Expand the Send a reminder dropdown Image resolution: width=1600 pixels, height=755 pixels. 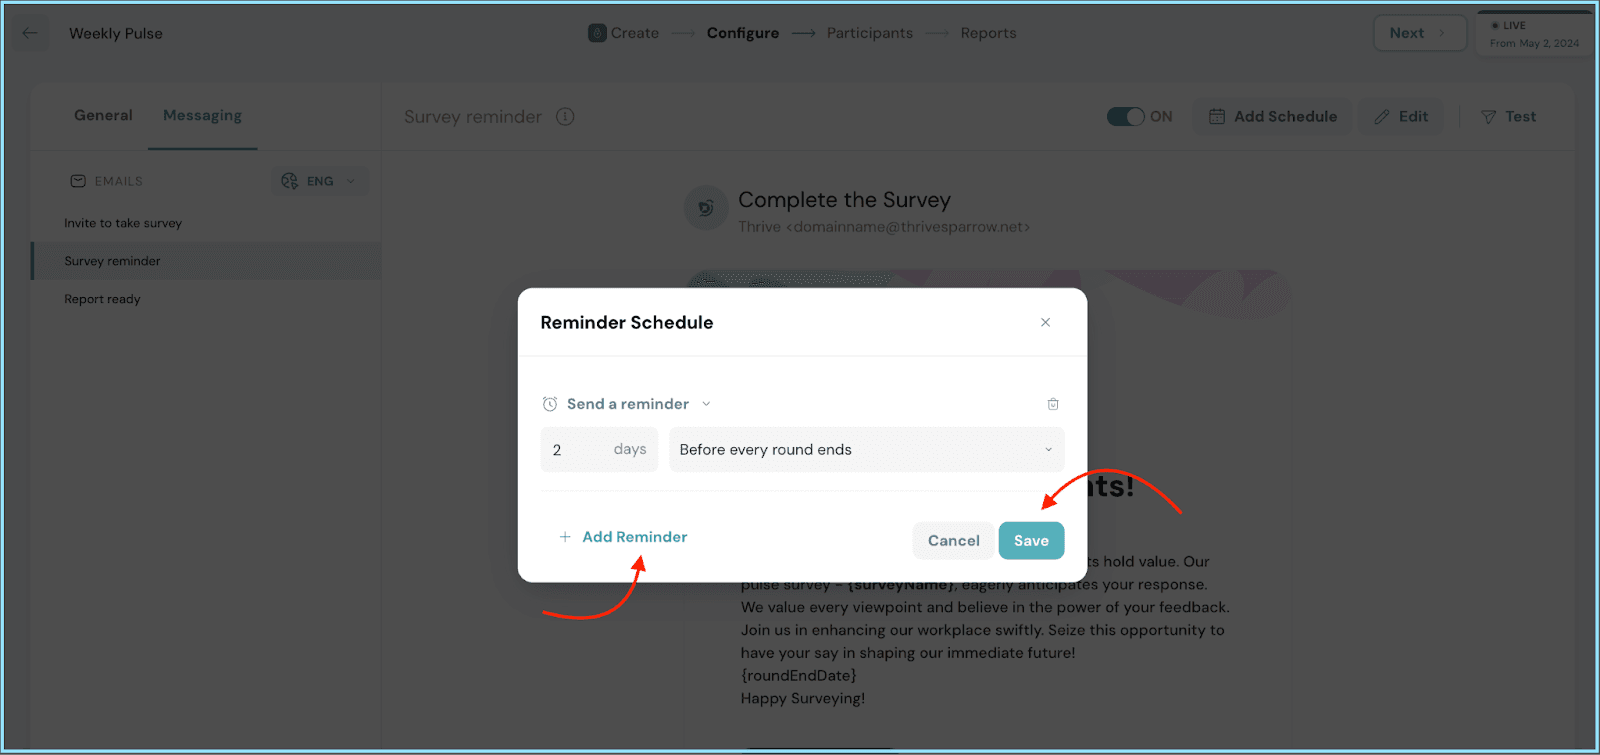tap(706, 404)
